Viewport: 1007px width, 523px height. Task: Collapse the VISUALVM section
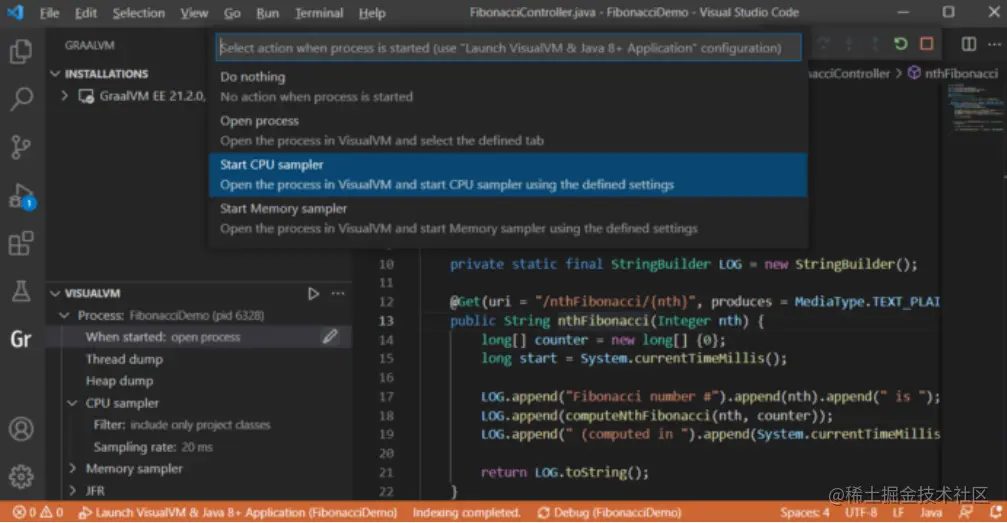pyautogui.click(x=55, y=294)
